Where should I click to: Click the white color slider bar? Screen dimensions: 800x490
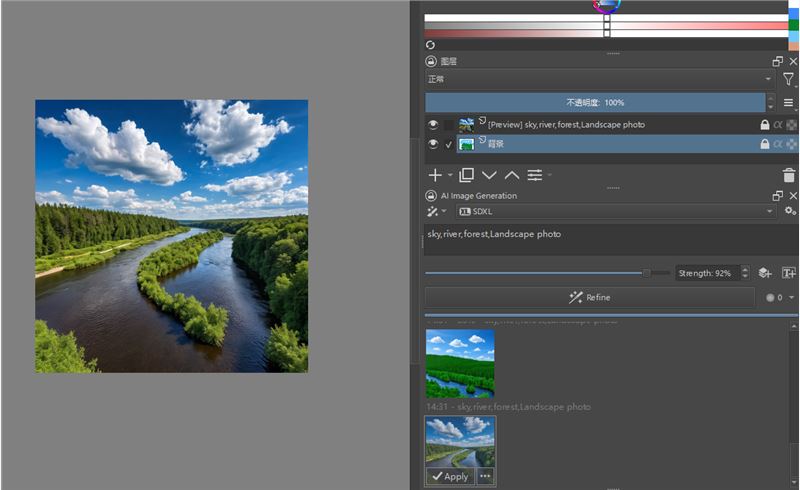(606, 18)
